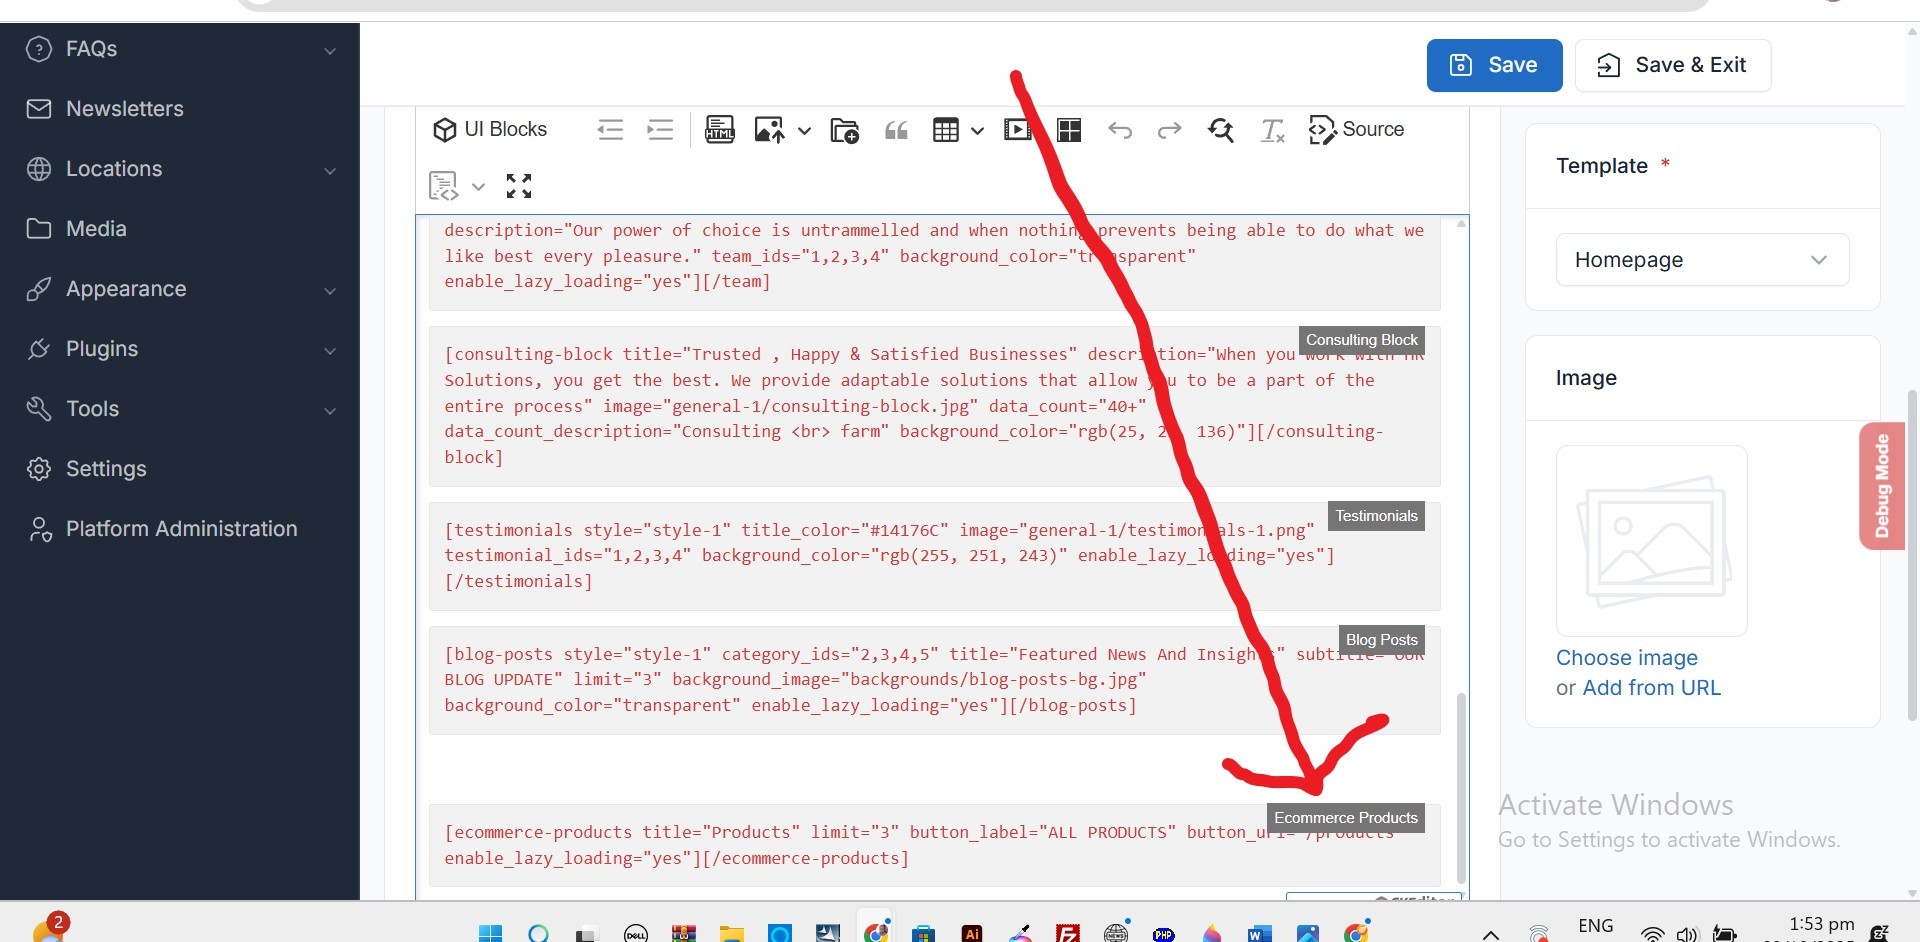Expand the Appearance sidebar menu
The image size is (1920, 942).
[180, 289]
